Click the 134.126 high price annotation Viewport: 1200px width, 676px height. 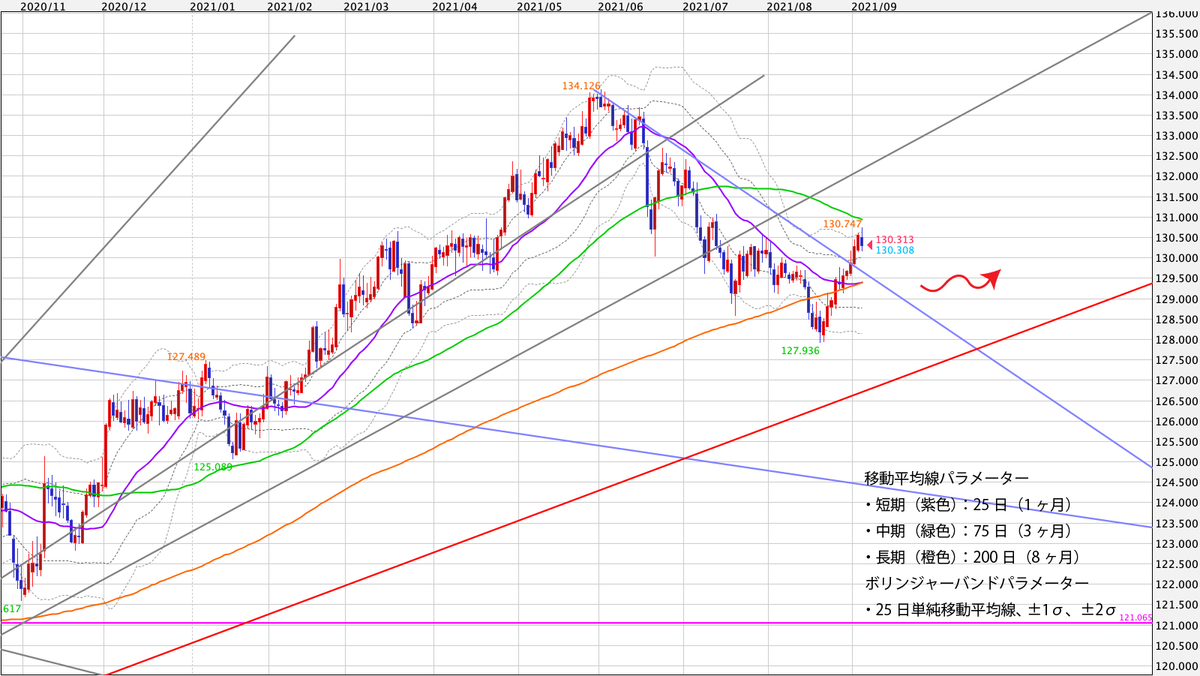[581, 86]
